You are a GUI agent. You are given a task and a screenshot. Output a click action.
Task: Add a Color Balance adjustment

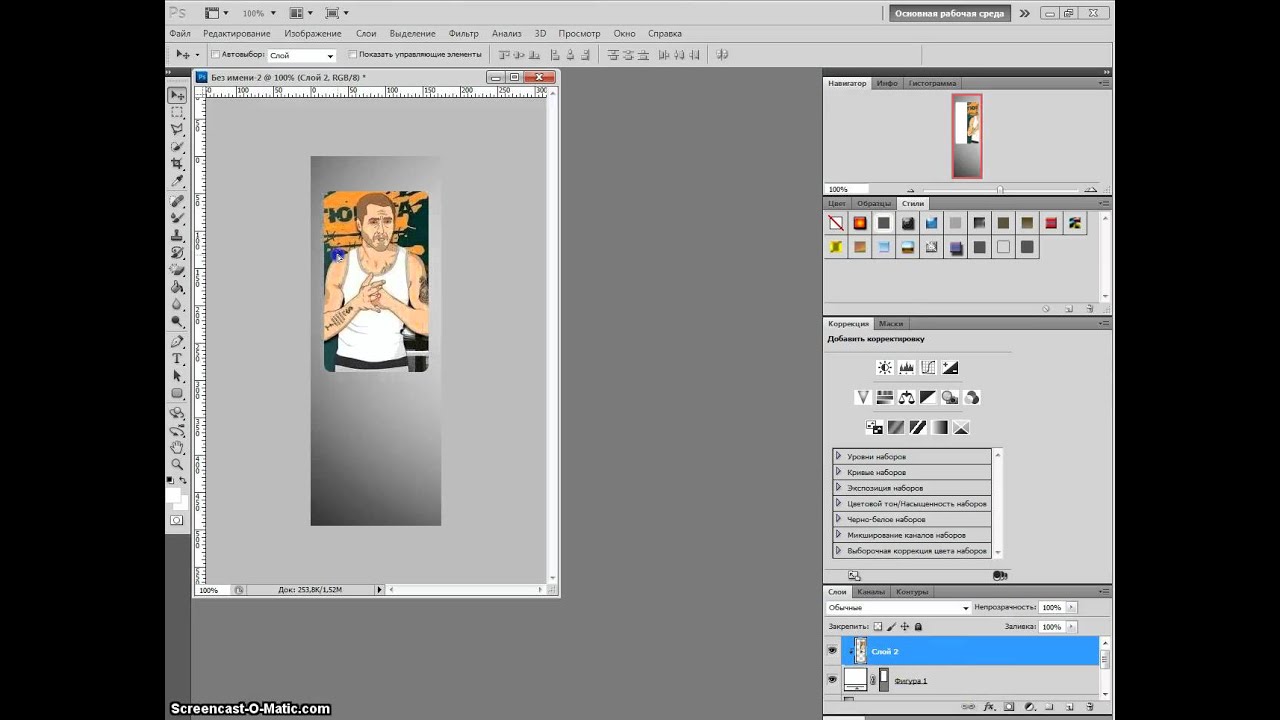[x=906, y=397]
